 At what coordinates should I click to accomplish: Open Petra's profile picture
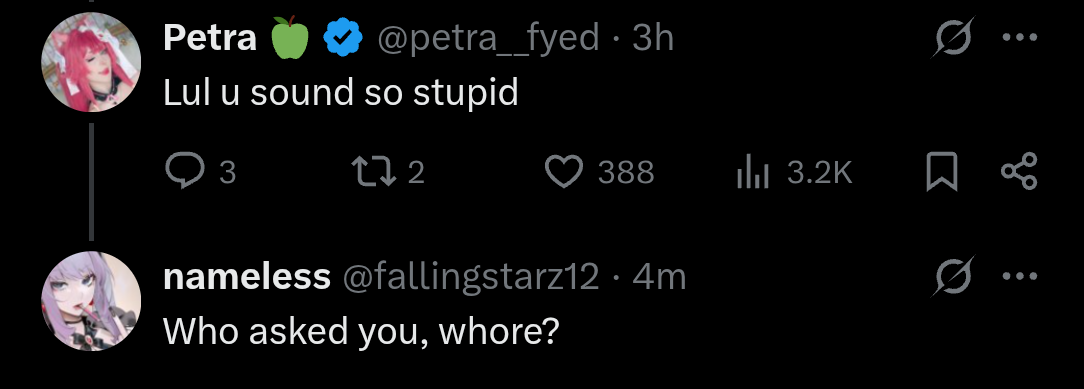[91, 61]
